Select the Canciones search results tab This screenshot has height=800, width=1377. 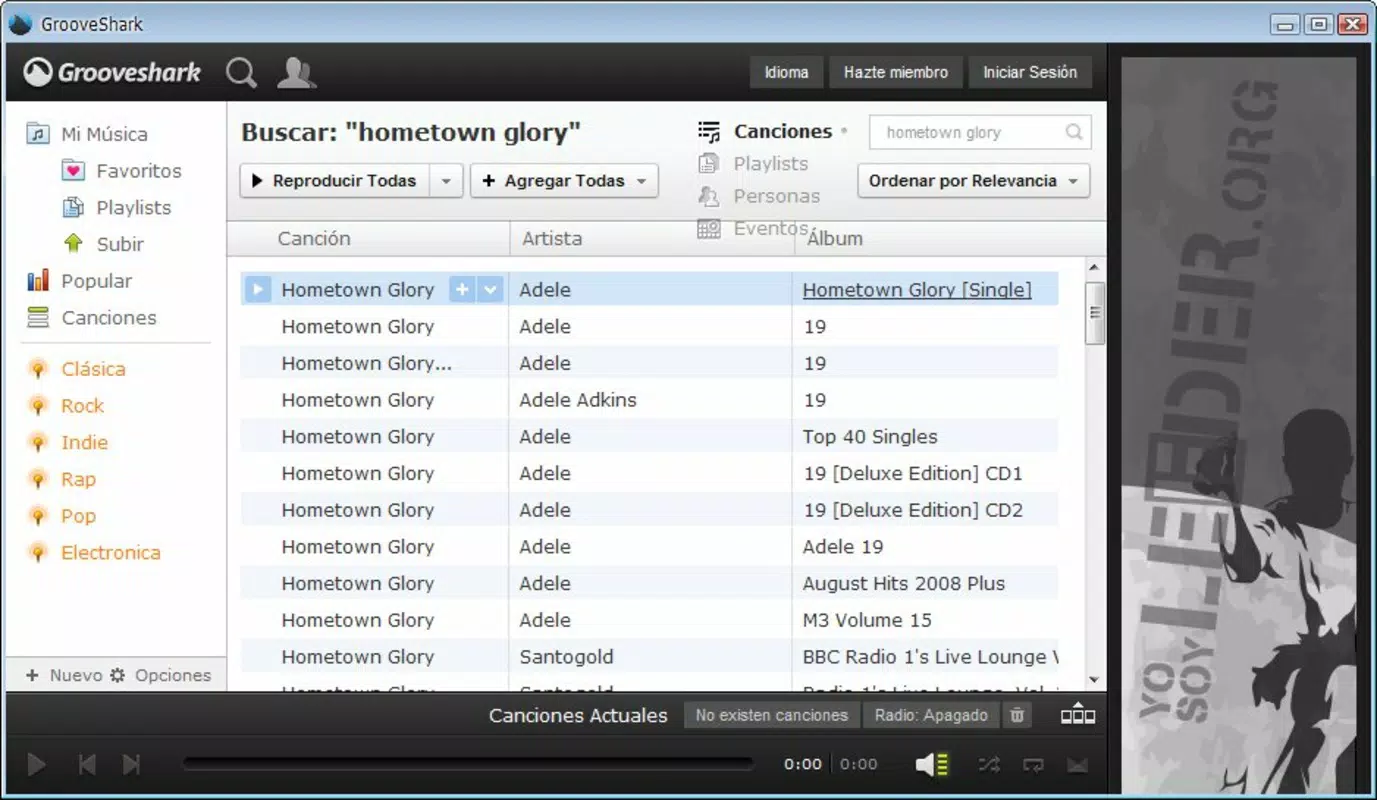tap(765, 131)
